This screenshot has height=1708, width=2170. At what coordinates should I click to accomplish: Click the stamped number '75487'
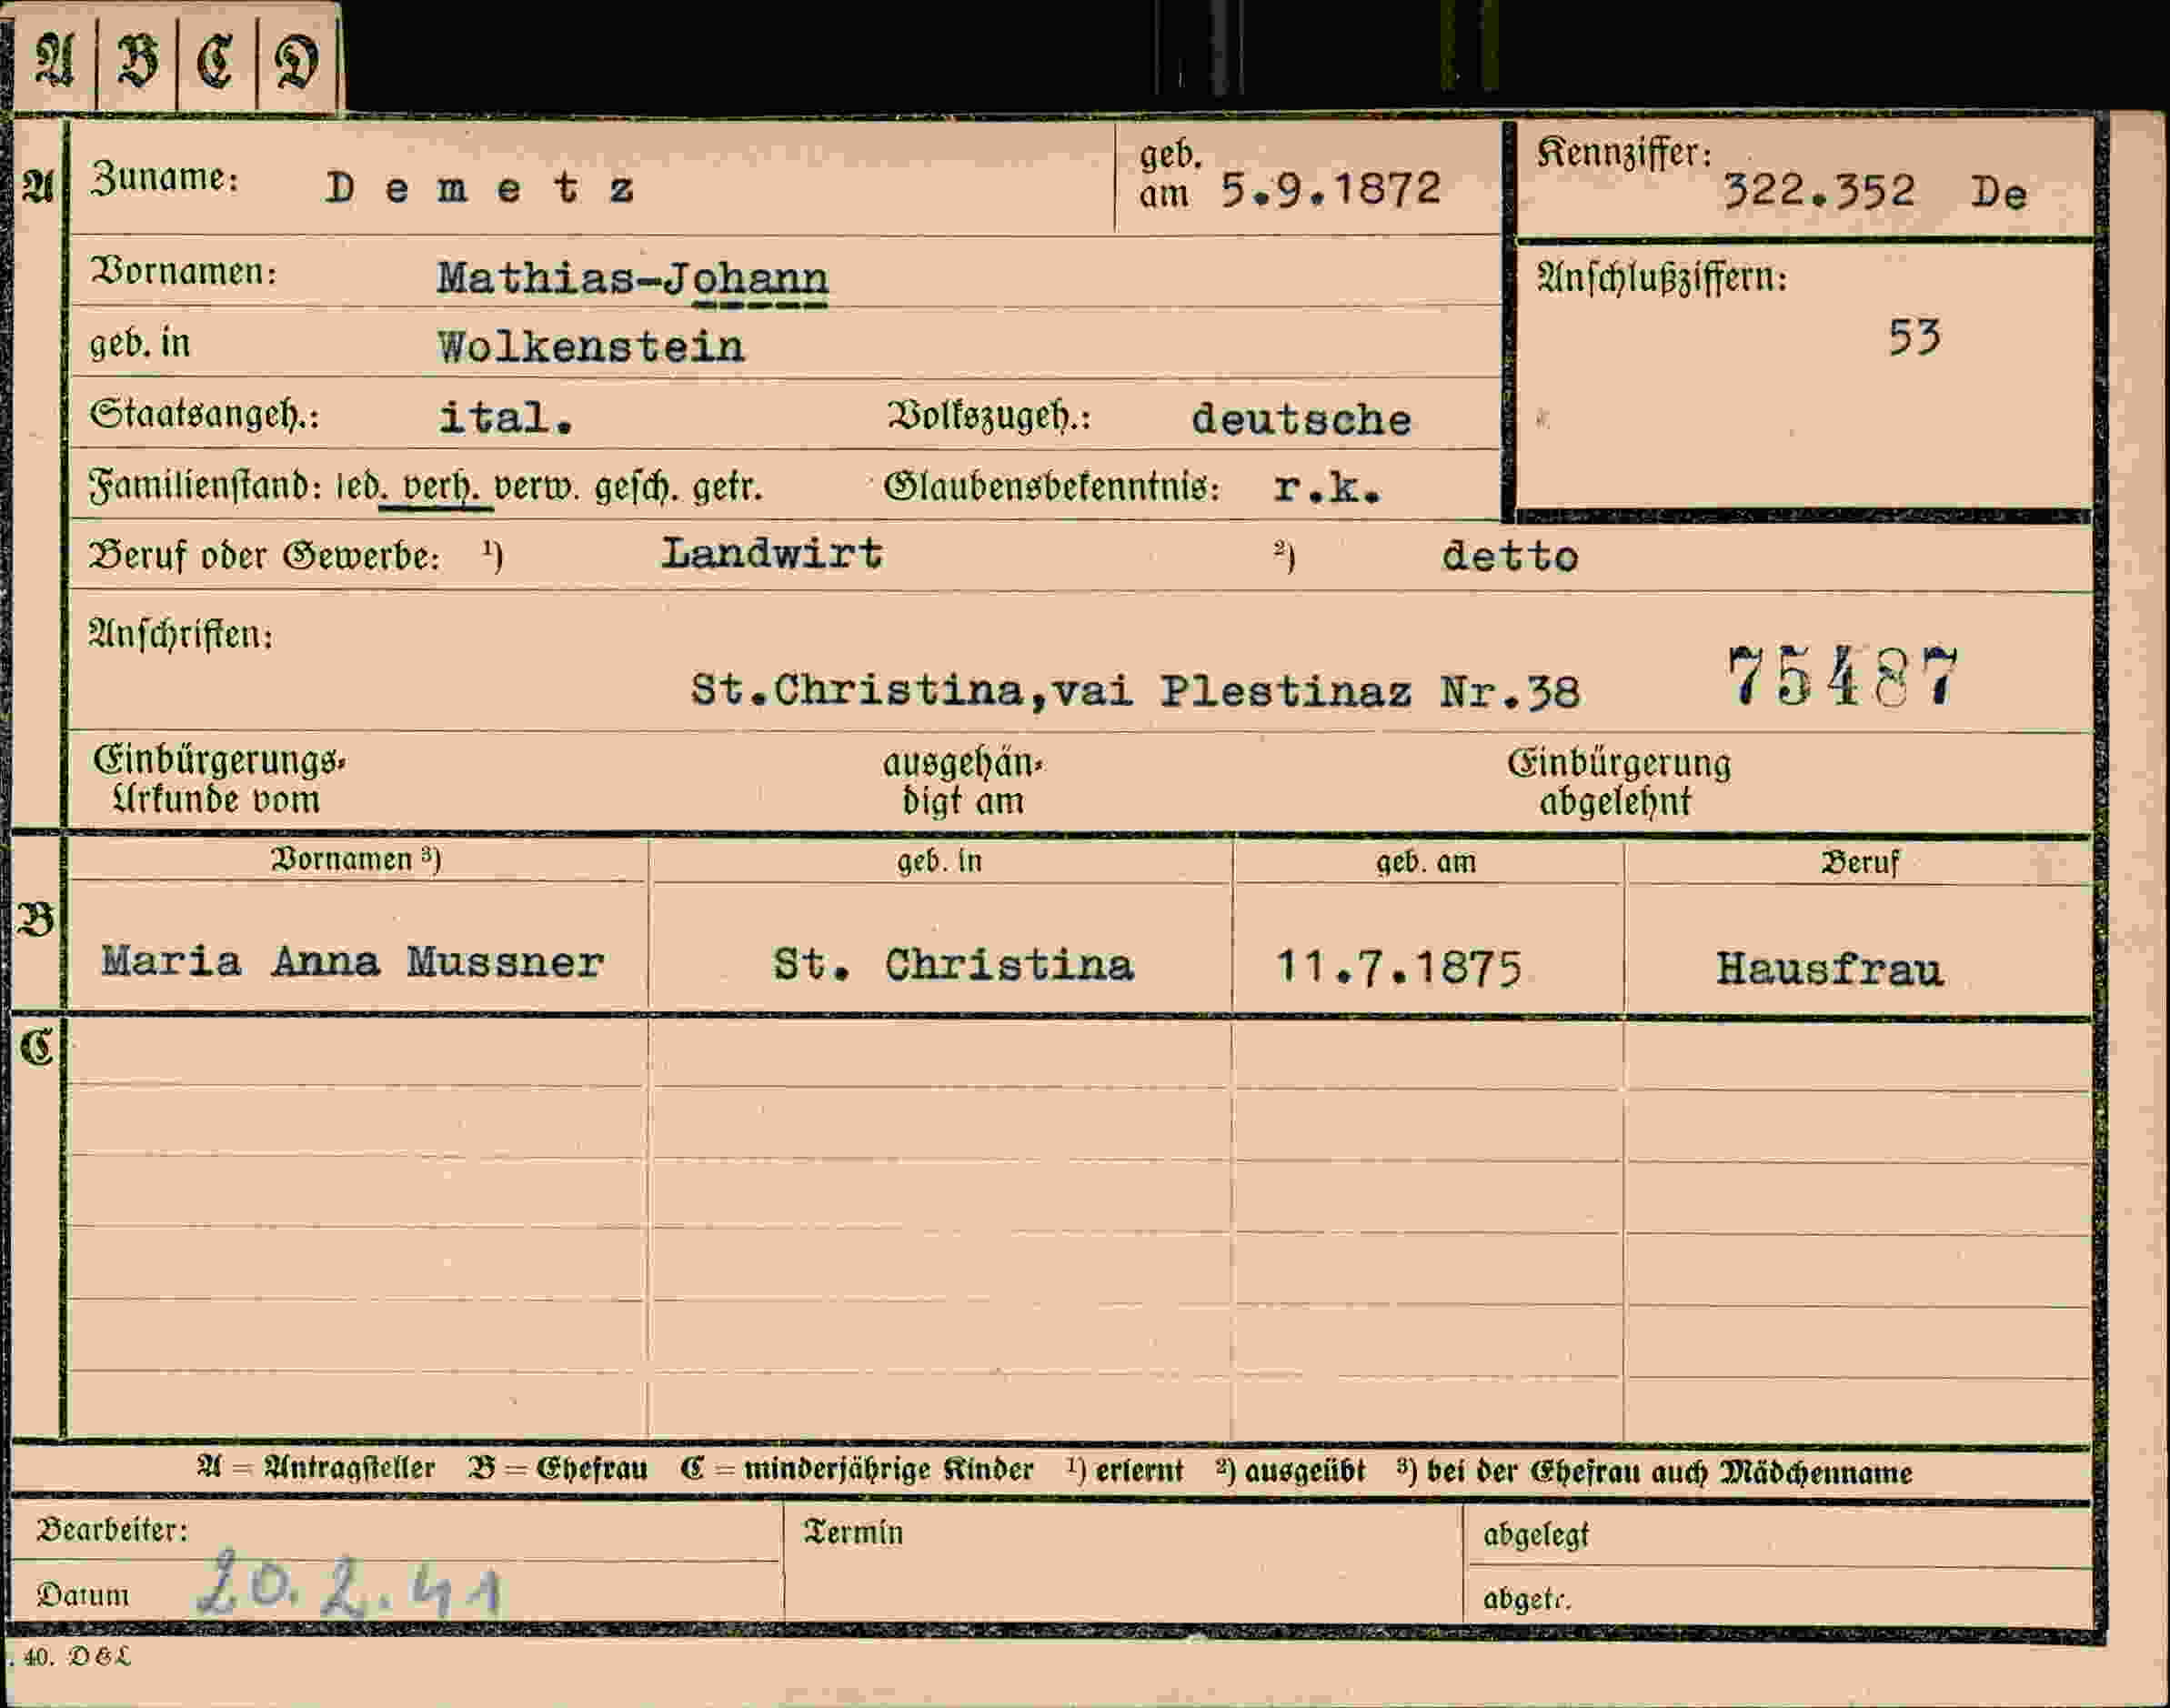click(x=1843, y=677)
